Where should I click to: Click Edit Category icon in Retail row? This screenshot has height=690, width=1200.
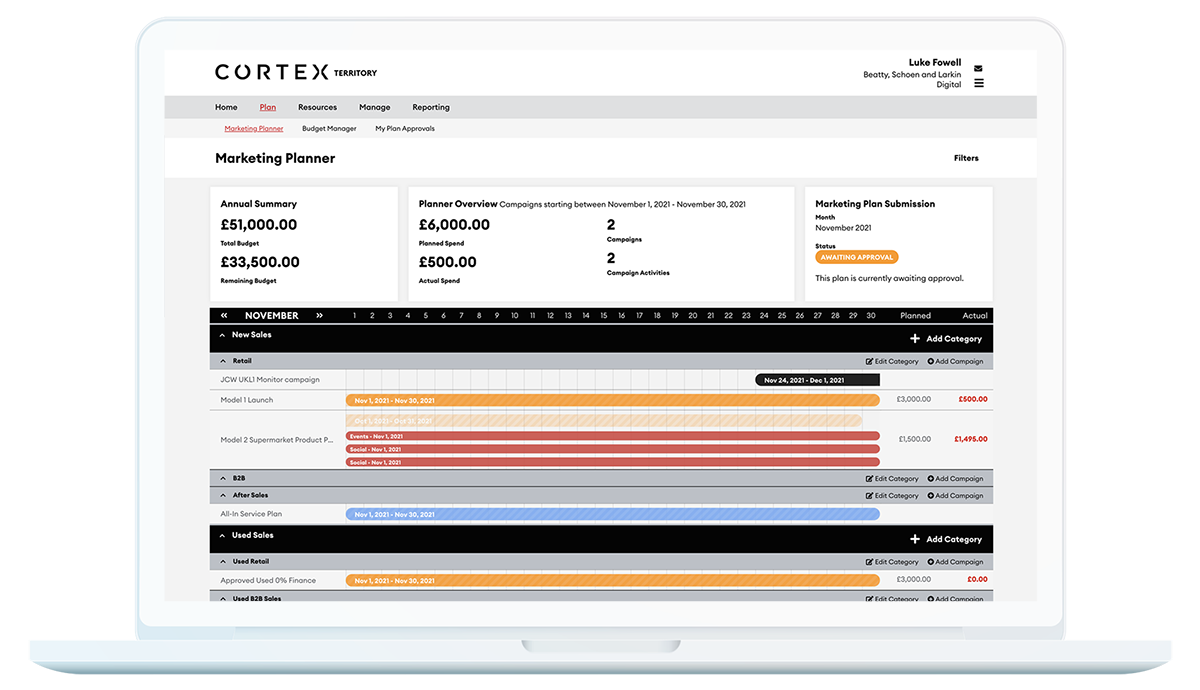point(869,361)
